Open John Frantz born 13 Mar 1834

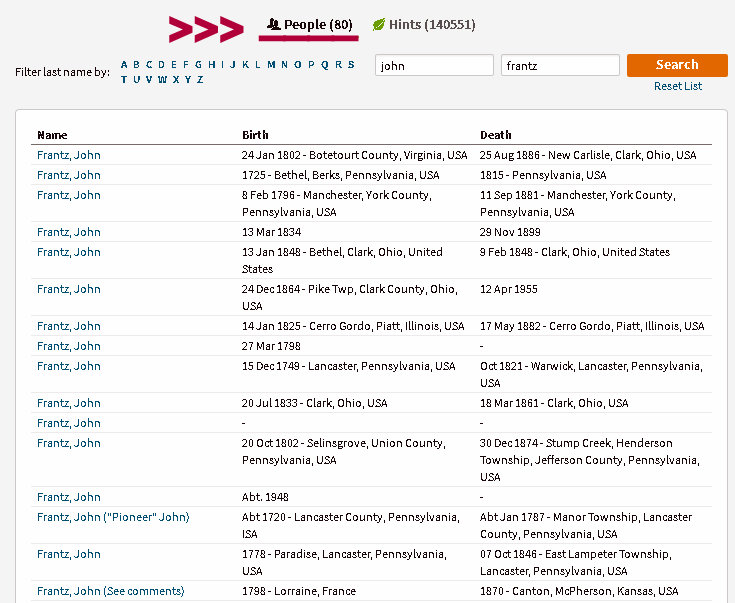point(69,232)
